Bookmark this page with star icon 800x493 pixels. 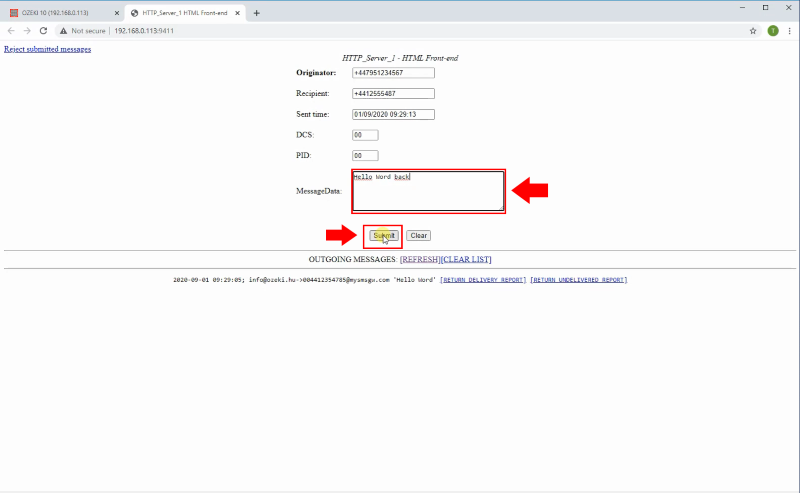click(x=753, y=31)
